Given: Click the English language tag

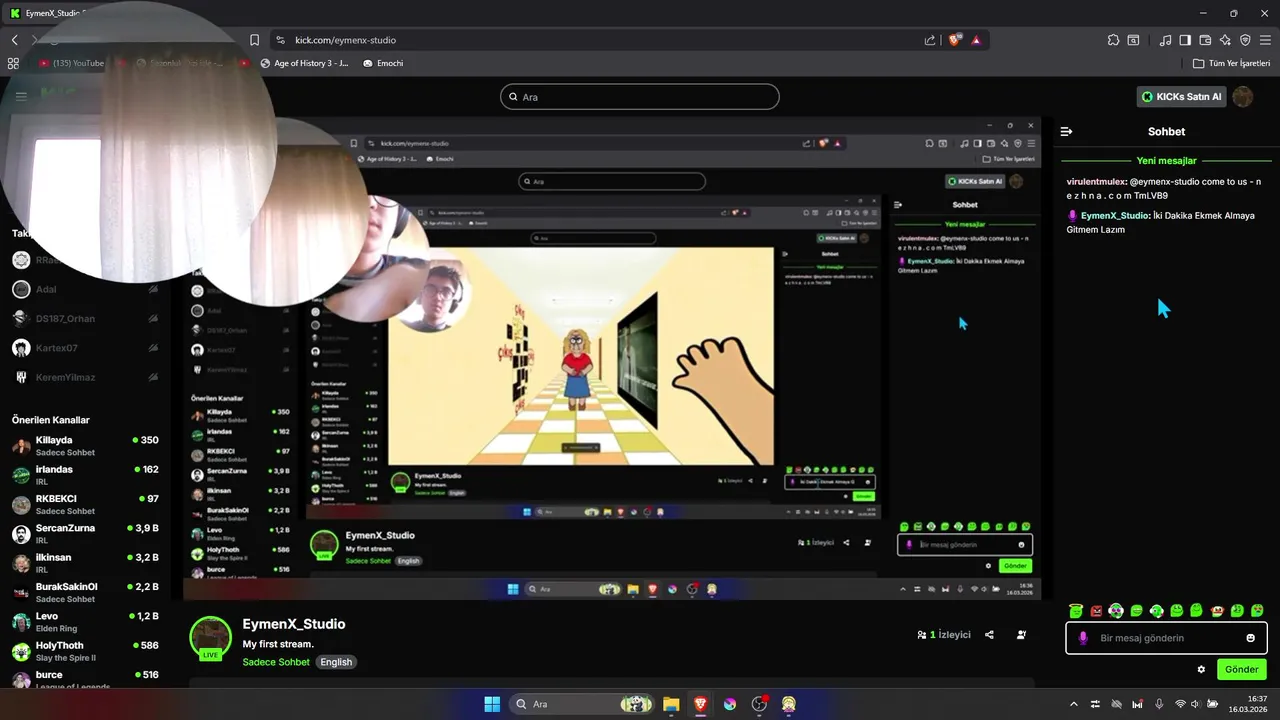Looking at the screenshot, I should [336, 662].
